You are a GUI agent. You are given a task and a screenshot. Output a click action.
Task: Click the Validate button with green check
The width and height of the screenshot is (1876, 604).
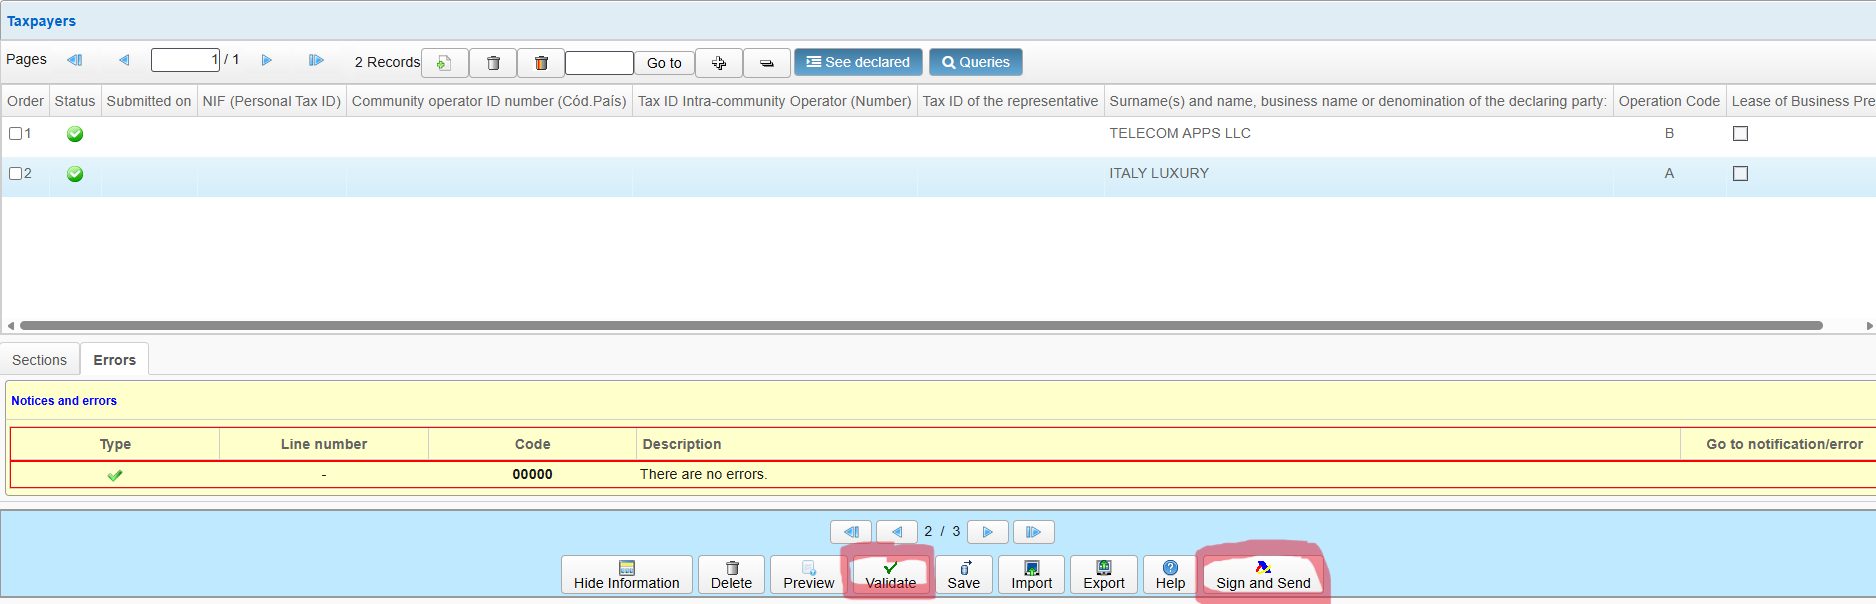890,575
